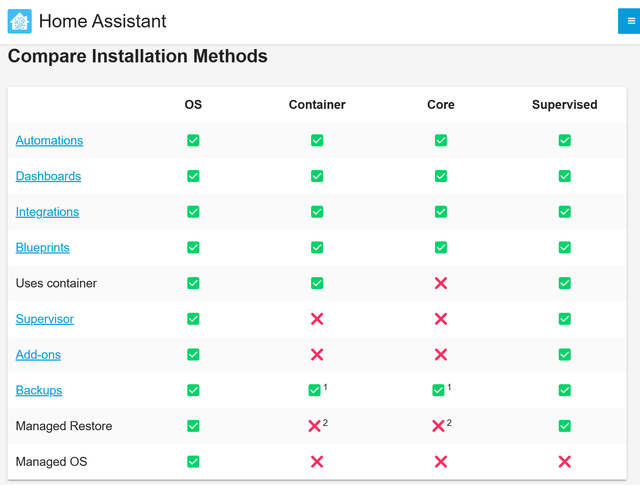
Task: Click green checkmark for Backups under Container
Action: [315, 390]
